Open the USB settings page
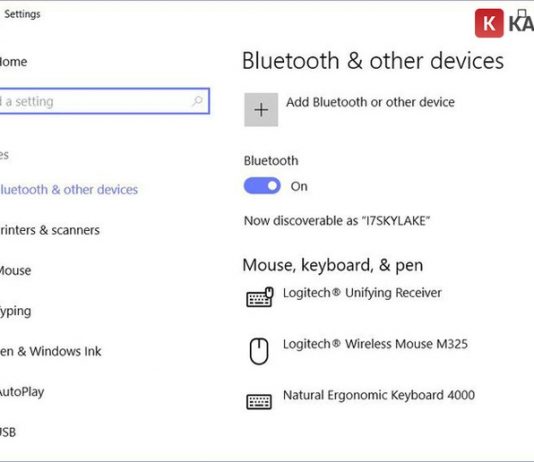Image resolution: width=534 pixels, height=462 pixels. (x=8, y=432)
